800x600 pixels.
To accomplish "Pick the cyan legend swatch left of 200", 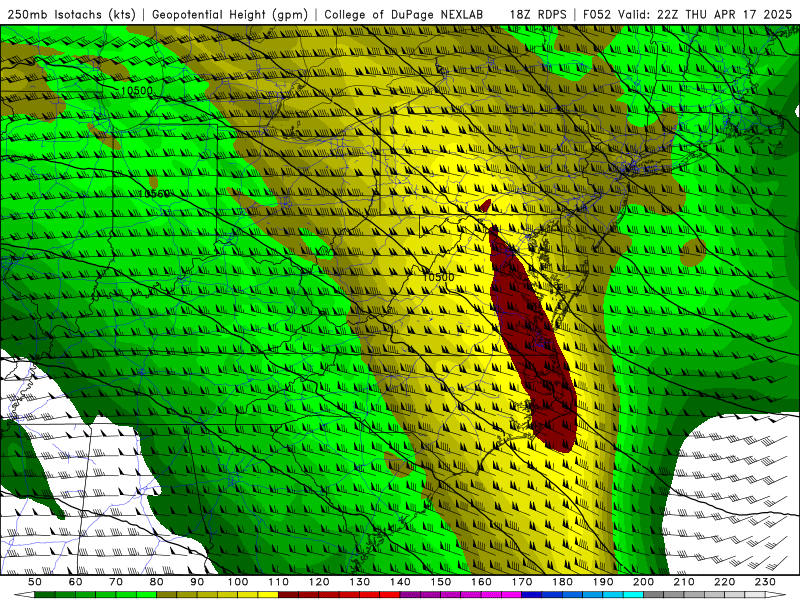I will (x=633, y=595).
